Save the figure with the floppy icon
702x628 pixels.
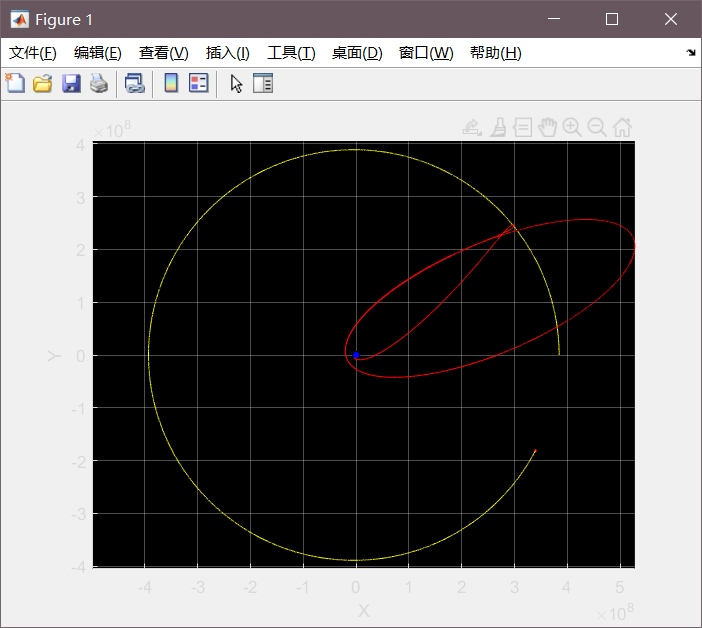click(x=71, y=83)
